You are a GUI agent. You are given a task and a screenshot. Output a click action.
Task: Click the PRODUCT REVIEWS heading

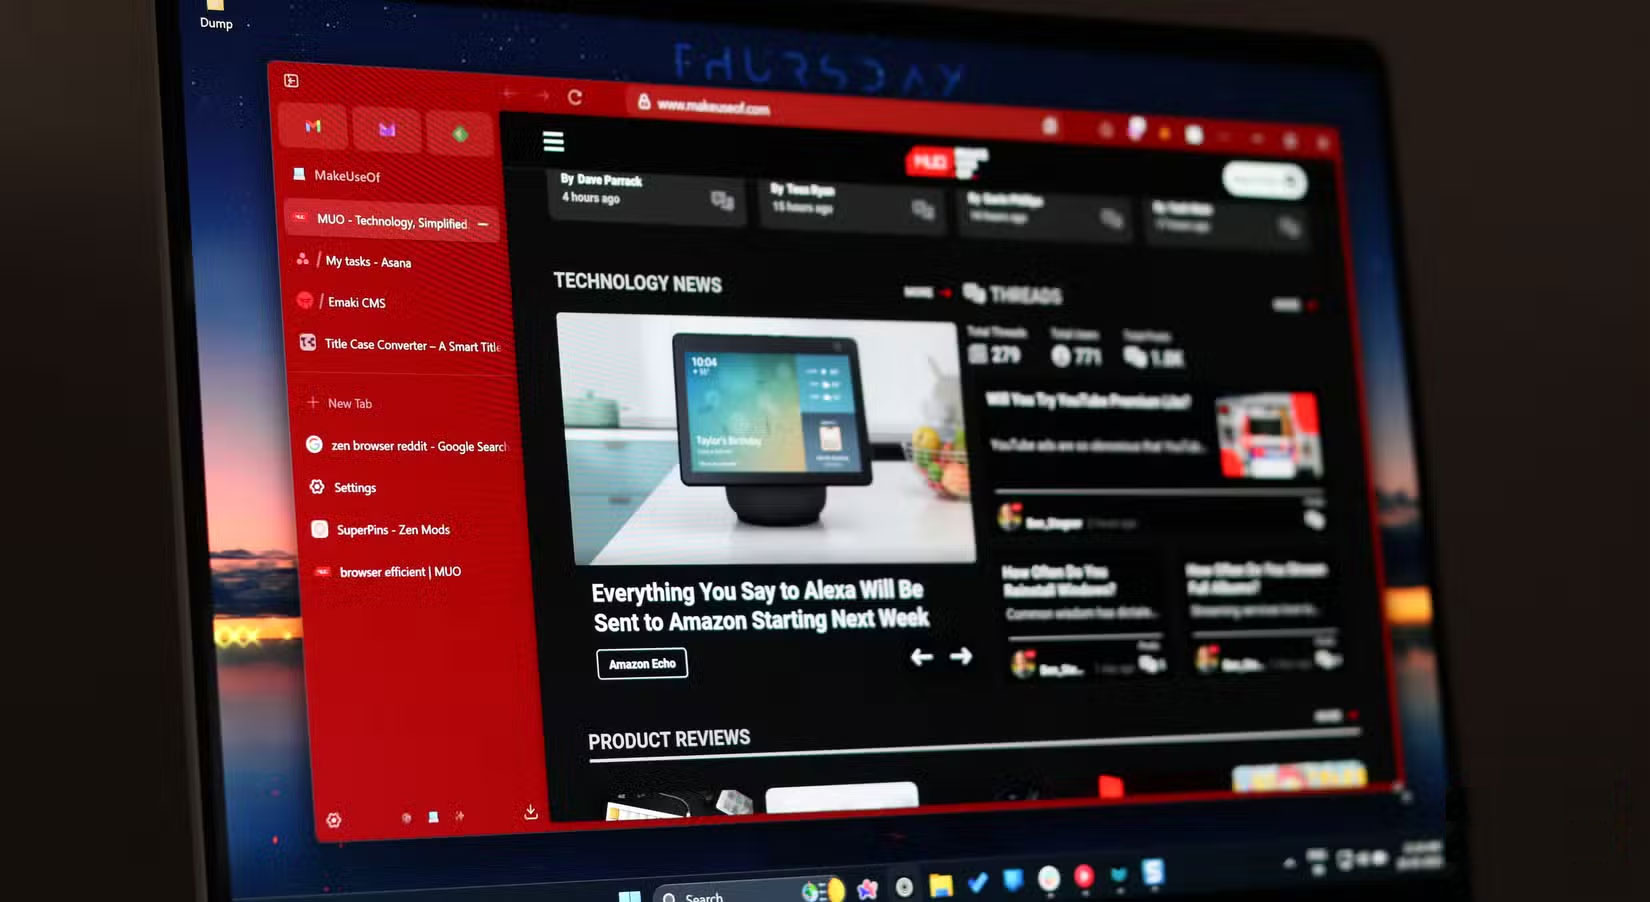pyautogui.click(x=669, y=740)
